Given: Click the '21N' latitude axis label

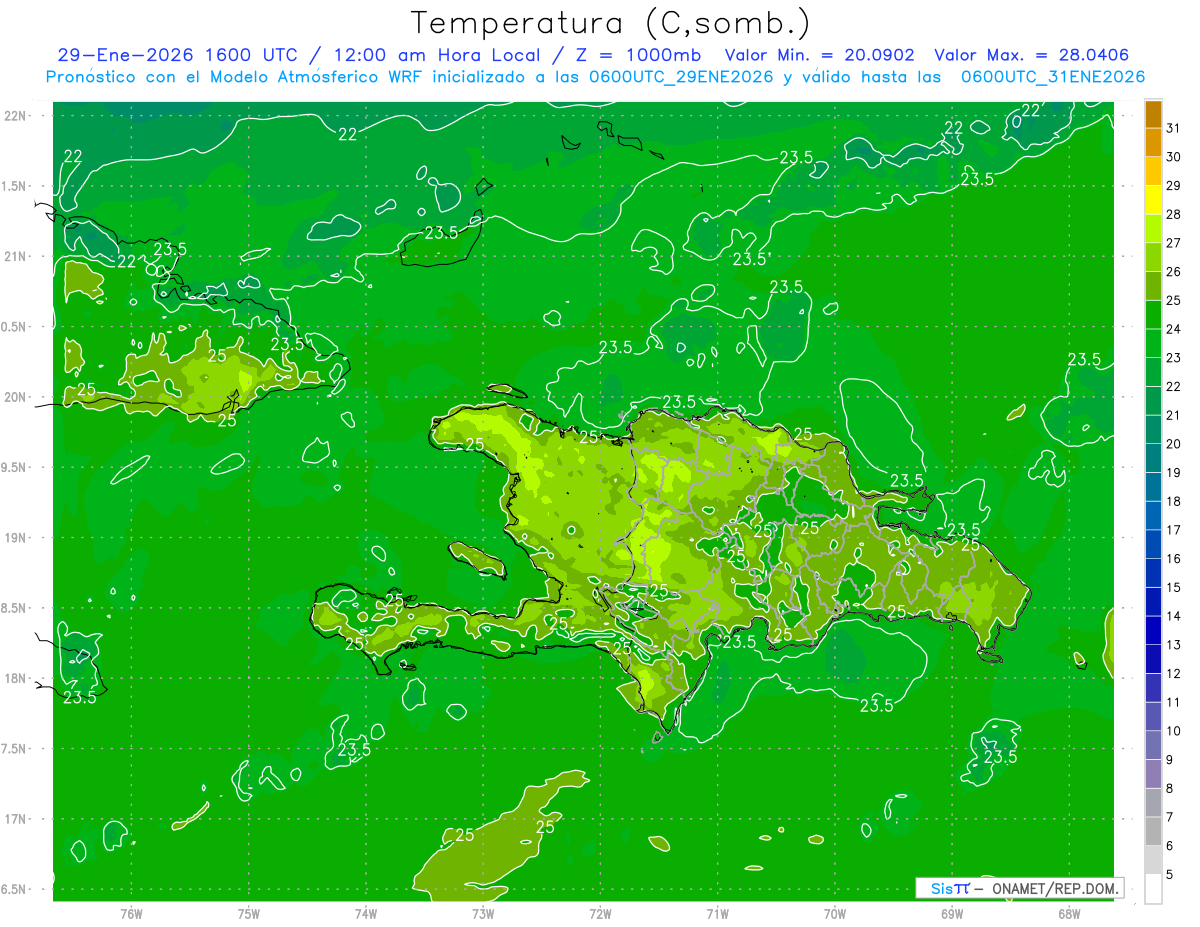Looking at the screenshot, I should 15,257.
